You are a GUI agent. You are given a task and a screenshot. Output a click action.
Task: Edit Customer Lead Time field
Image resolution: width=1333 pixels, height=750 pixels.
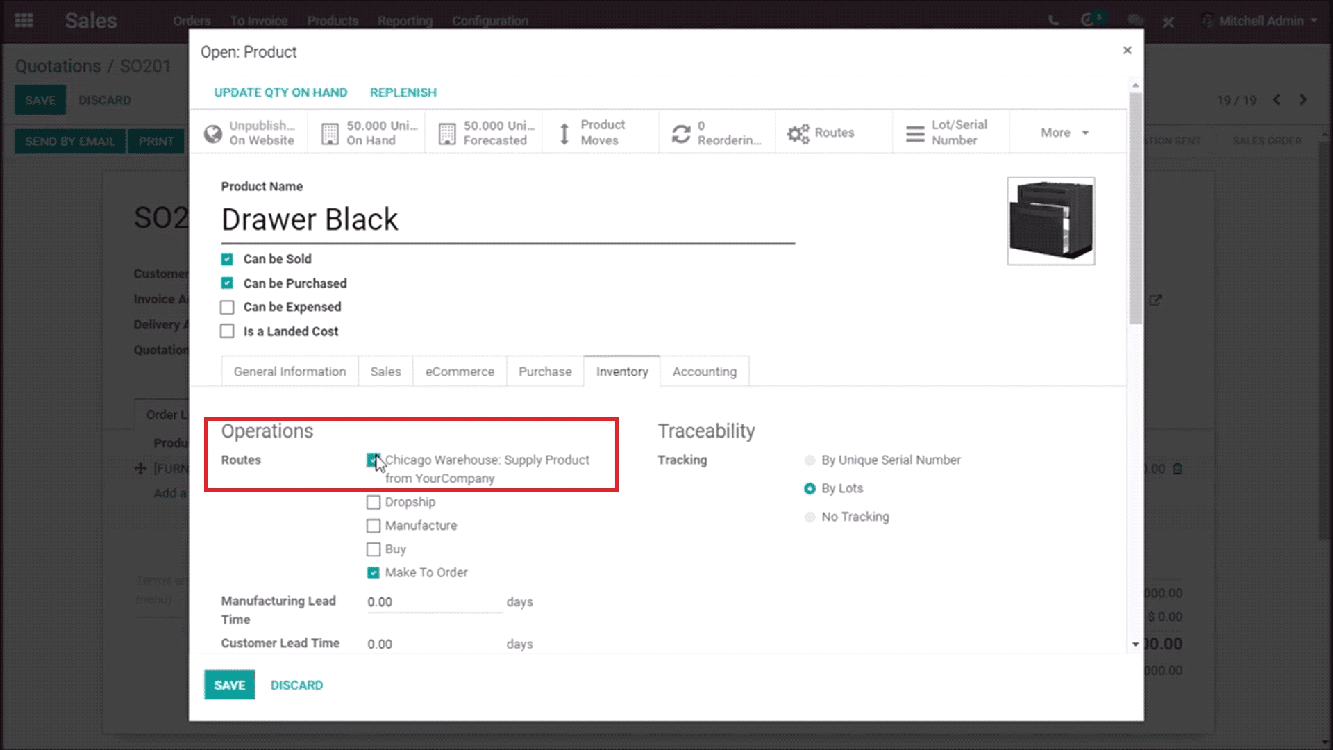click(434, 644)
